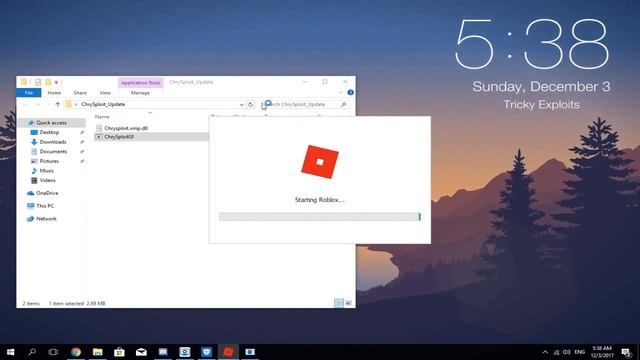Open Desktop in navigation pane
640x360 pixels.
coord(49,133)
